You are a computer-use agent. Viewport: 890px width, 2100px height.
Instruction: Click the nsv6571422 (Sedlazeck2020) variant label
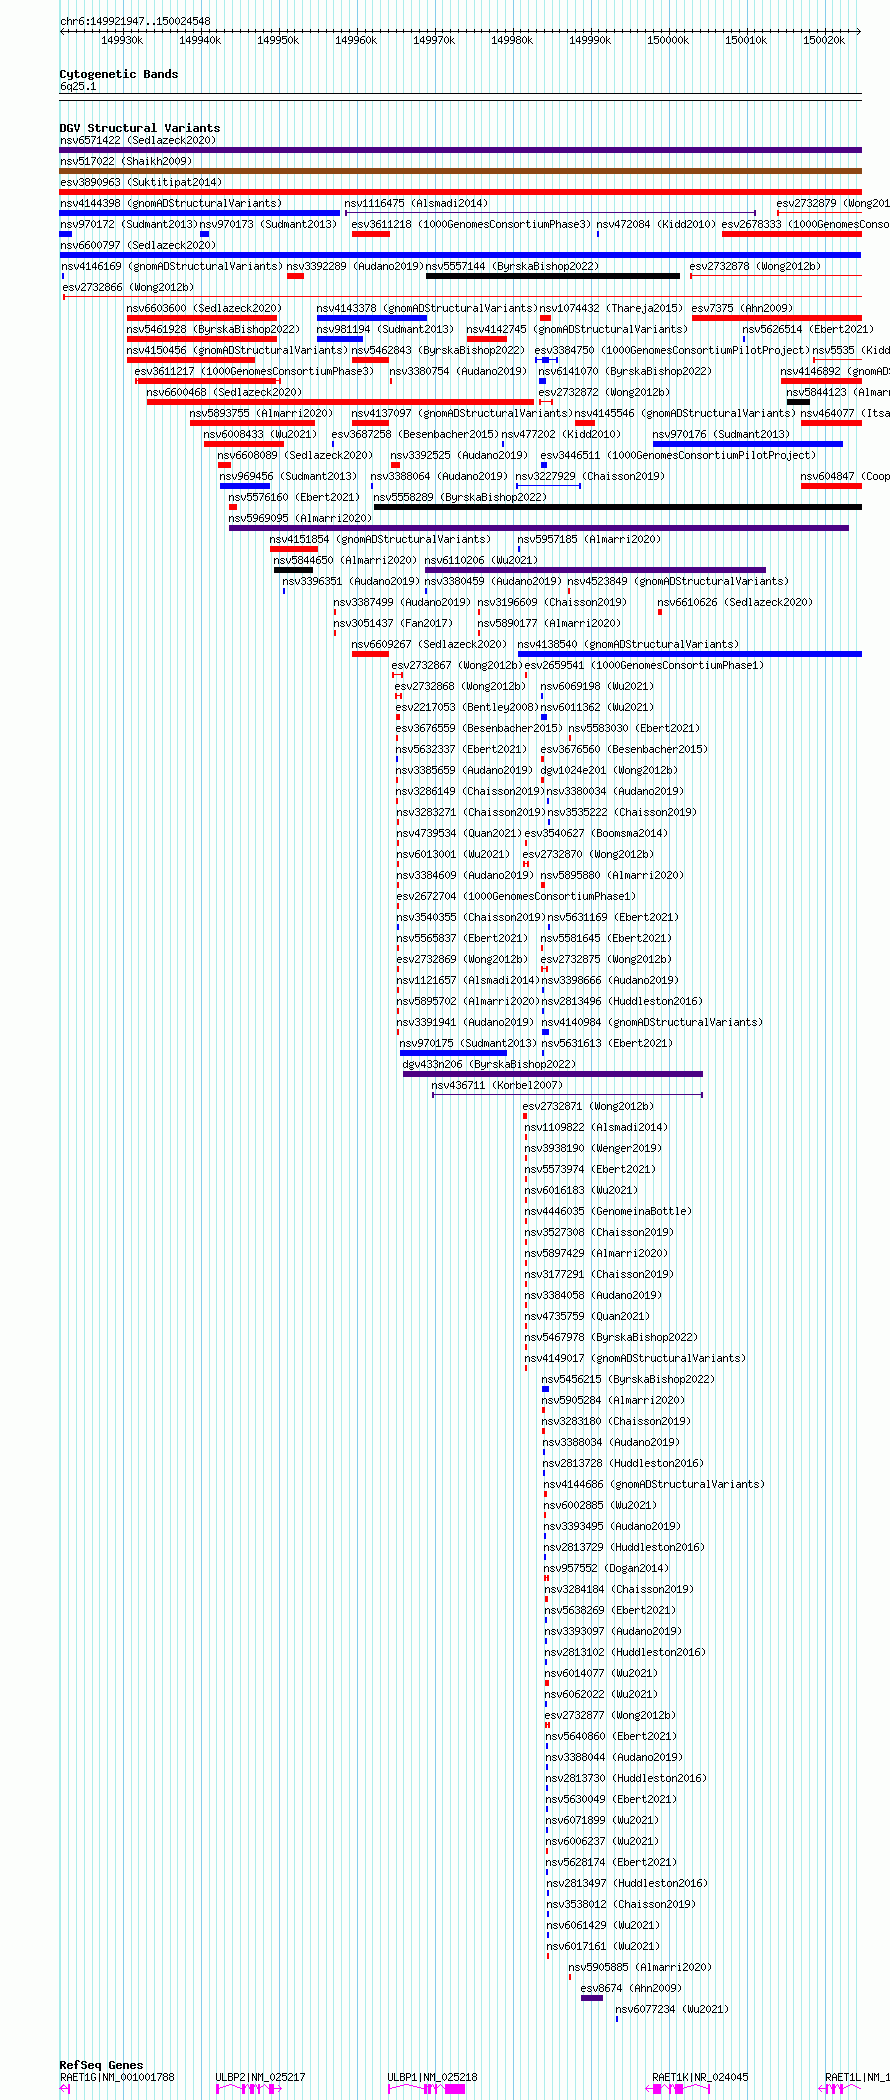tap(138, 141)
